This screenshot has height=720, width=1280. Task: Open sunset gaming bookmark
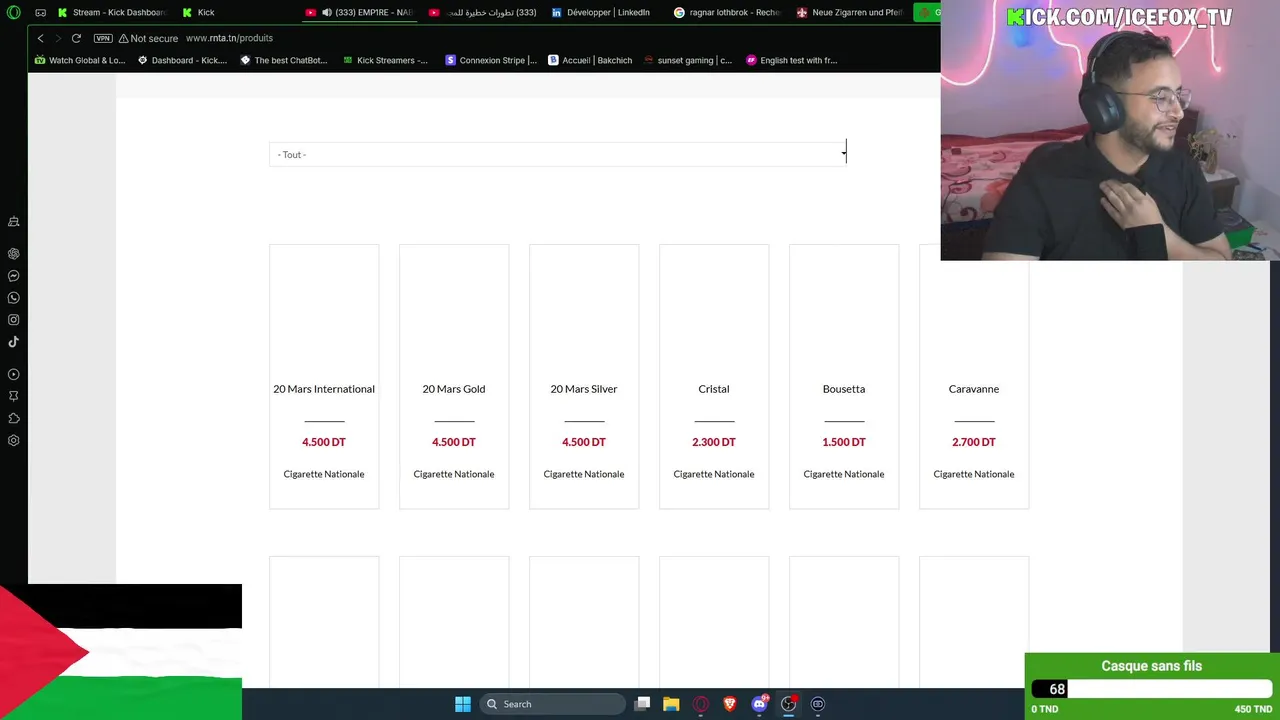tap(688, 60)
